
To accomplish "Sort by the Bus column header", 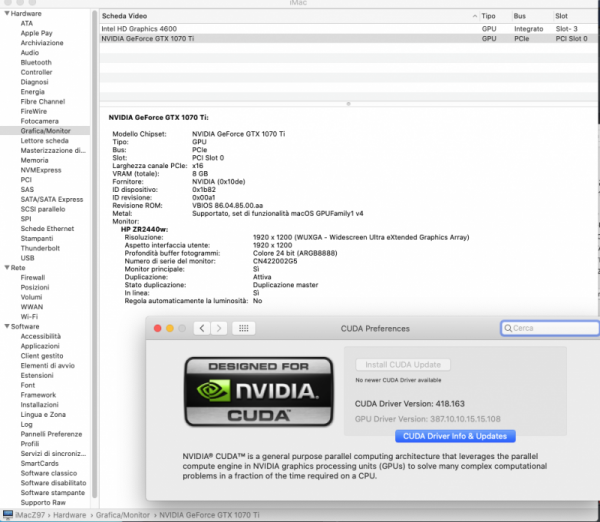I will (520, 16).
